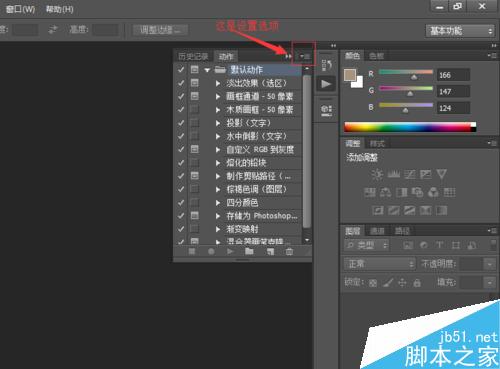Open the History panel dock icon
This screenshot has width=500, height=369.
pos(326,65)
